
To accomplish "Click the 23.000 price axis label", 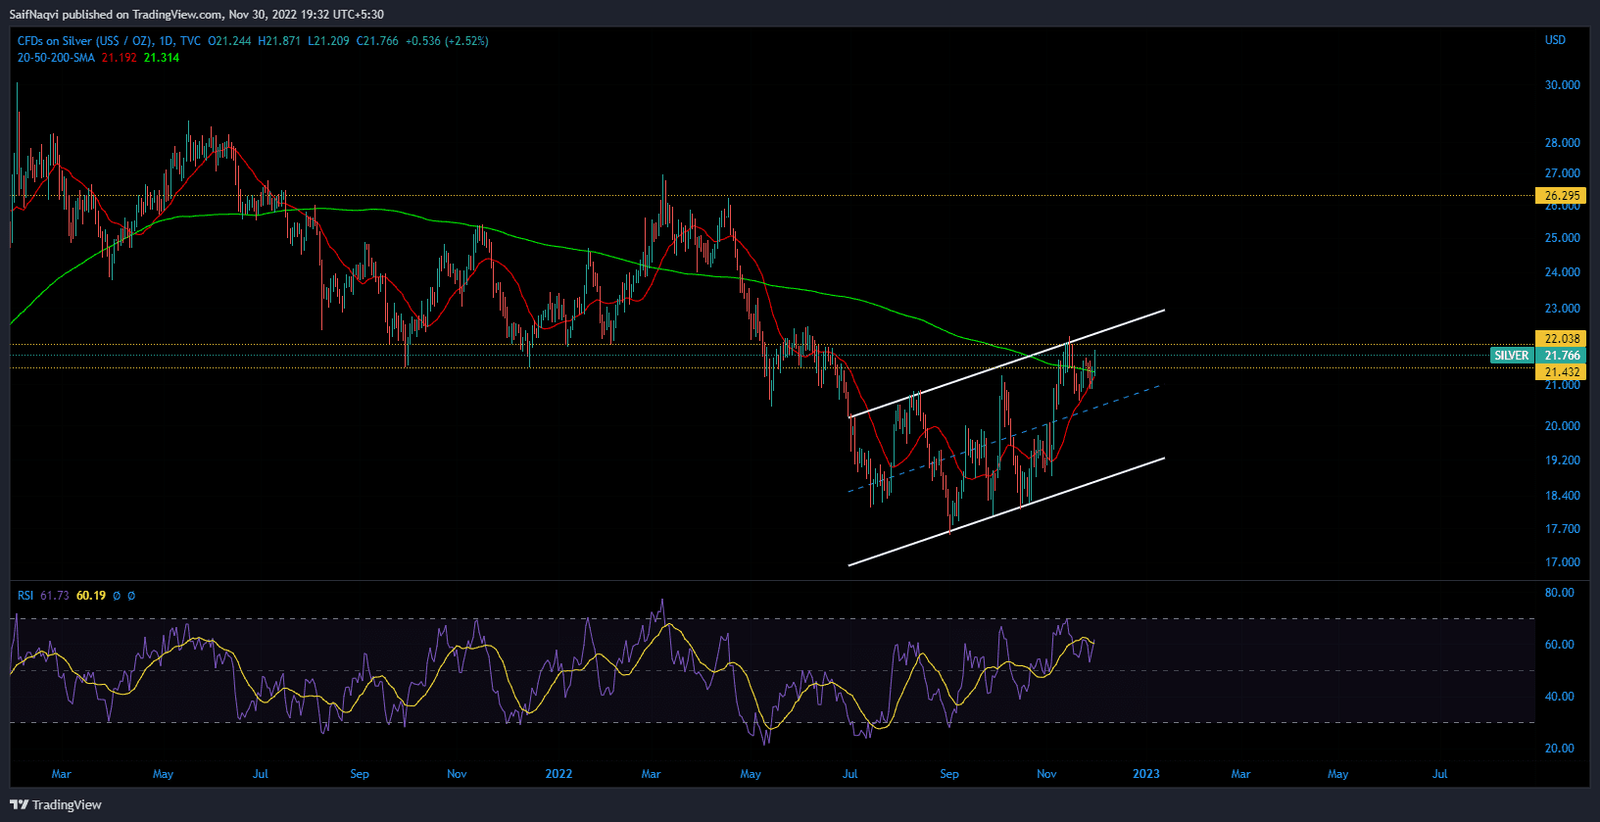I will 1562,309.
